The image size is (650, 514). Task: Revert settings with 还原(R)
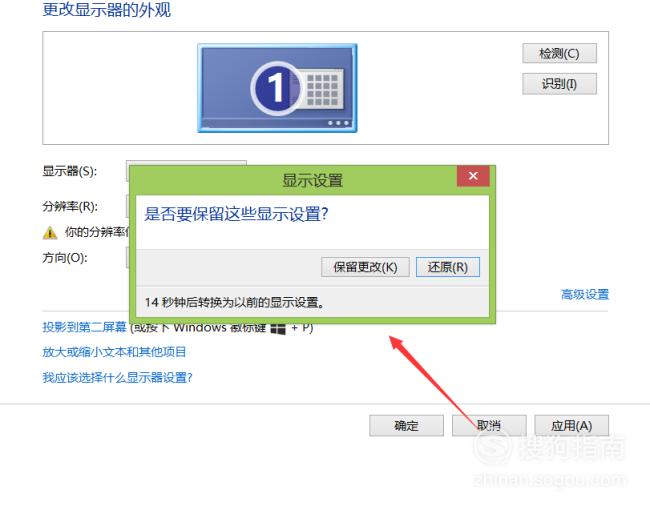[448, 267]
